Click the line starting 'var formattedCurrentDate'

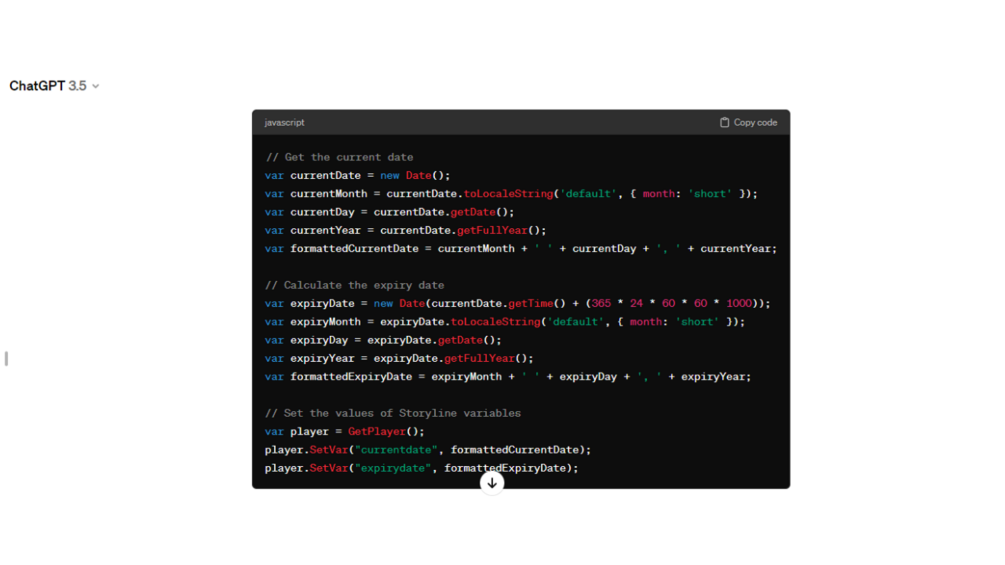(520, 249)
